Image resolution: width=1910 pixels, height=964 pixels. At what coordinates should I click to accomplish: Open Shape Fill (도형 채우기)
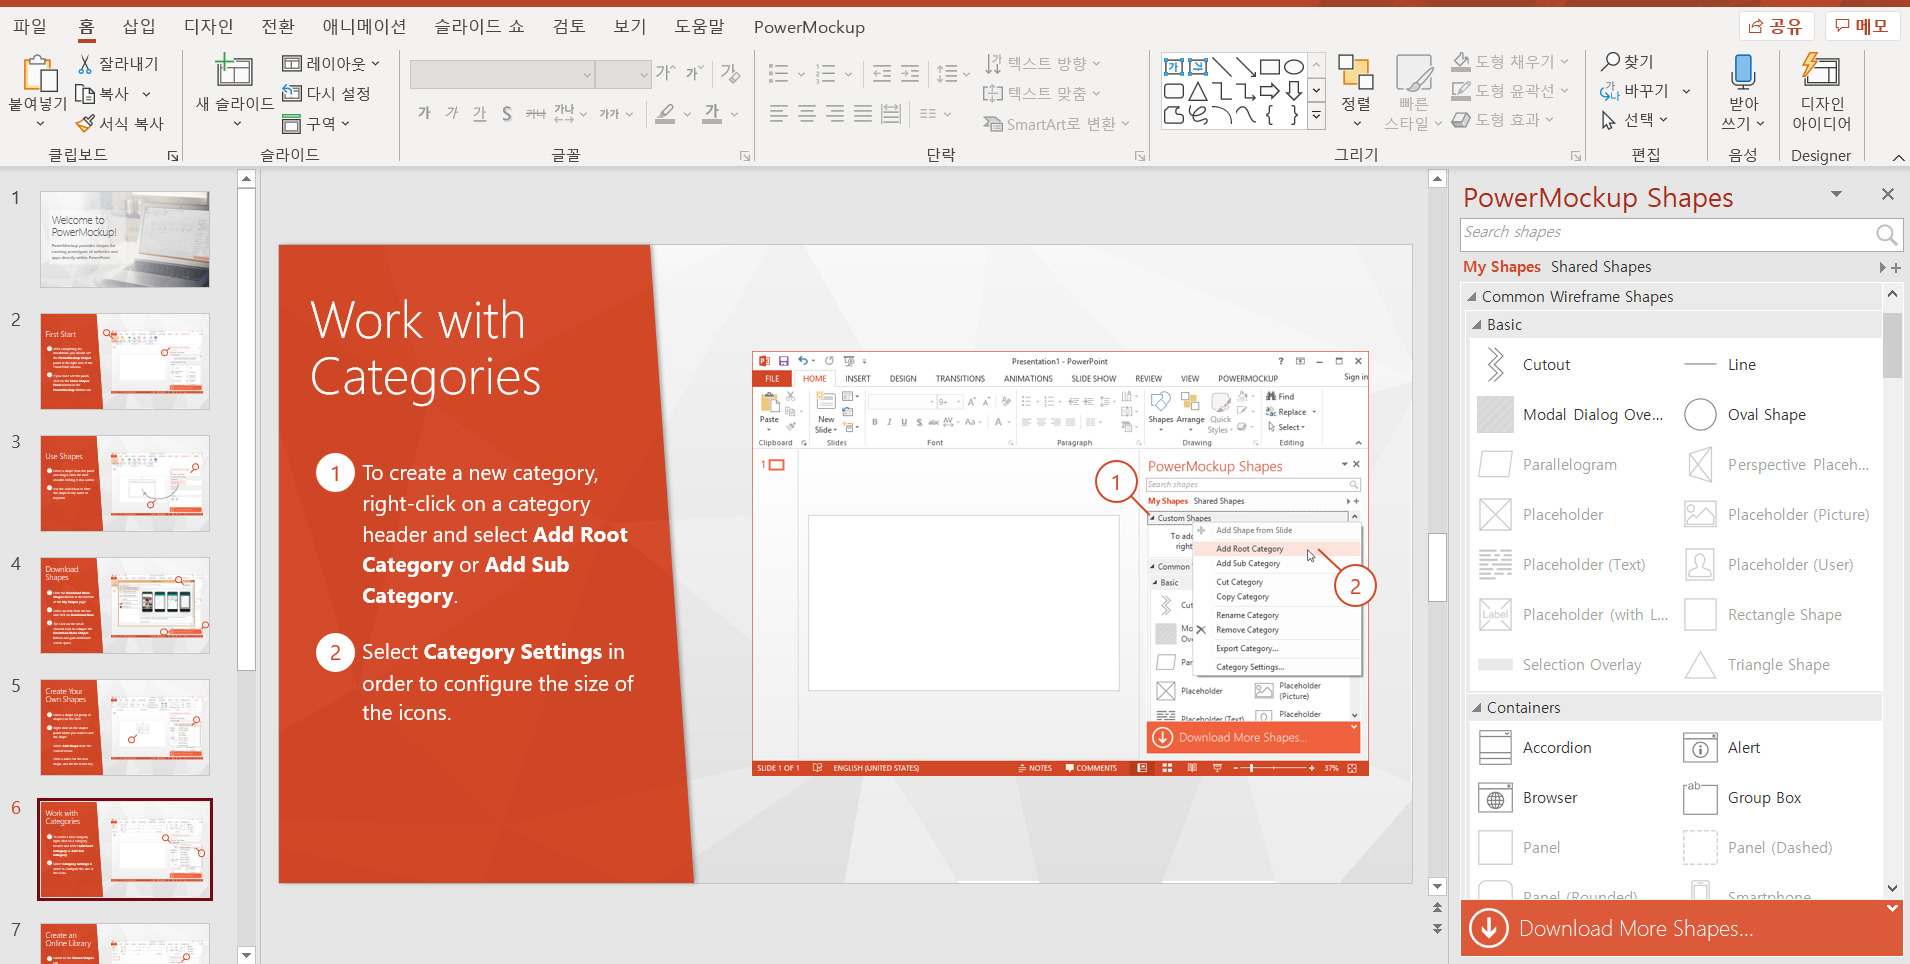[x=1510, y=61]
